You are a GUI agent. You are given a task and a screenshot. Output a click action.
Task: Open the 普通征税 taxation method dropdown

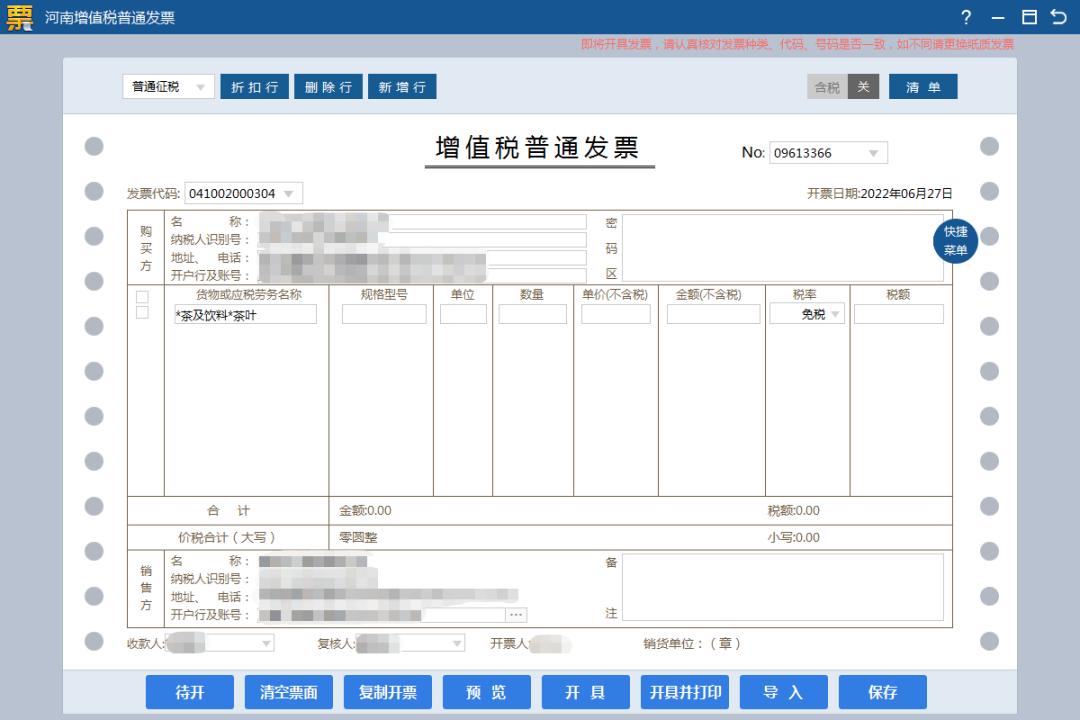pyautogui.click(x=166, y=86)
